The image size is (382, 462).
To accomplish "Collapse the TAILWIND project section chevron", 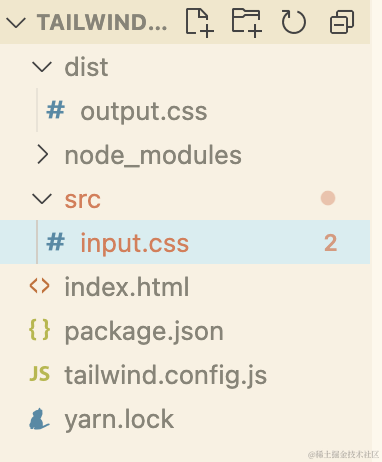I will click(x=16, y=23).
